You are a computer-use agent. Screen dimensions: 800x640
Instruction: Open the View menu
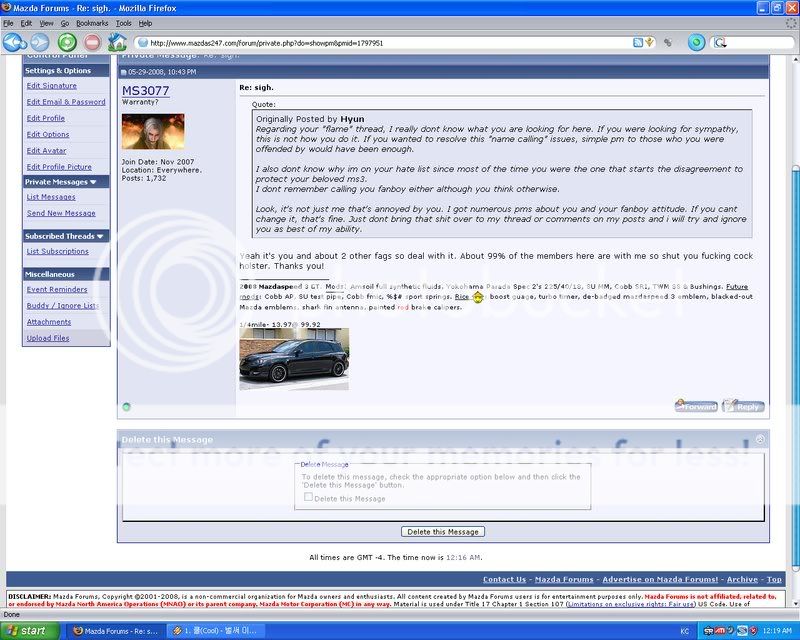coord(46,23)
